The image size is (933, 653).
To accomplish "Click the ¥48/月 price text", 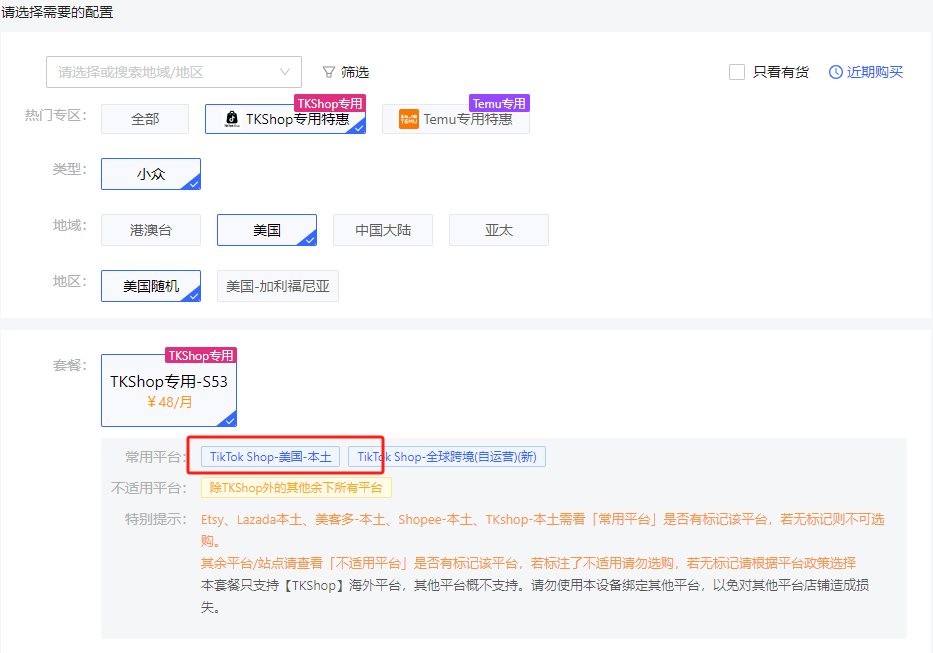I will click(x=169, y=402).
